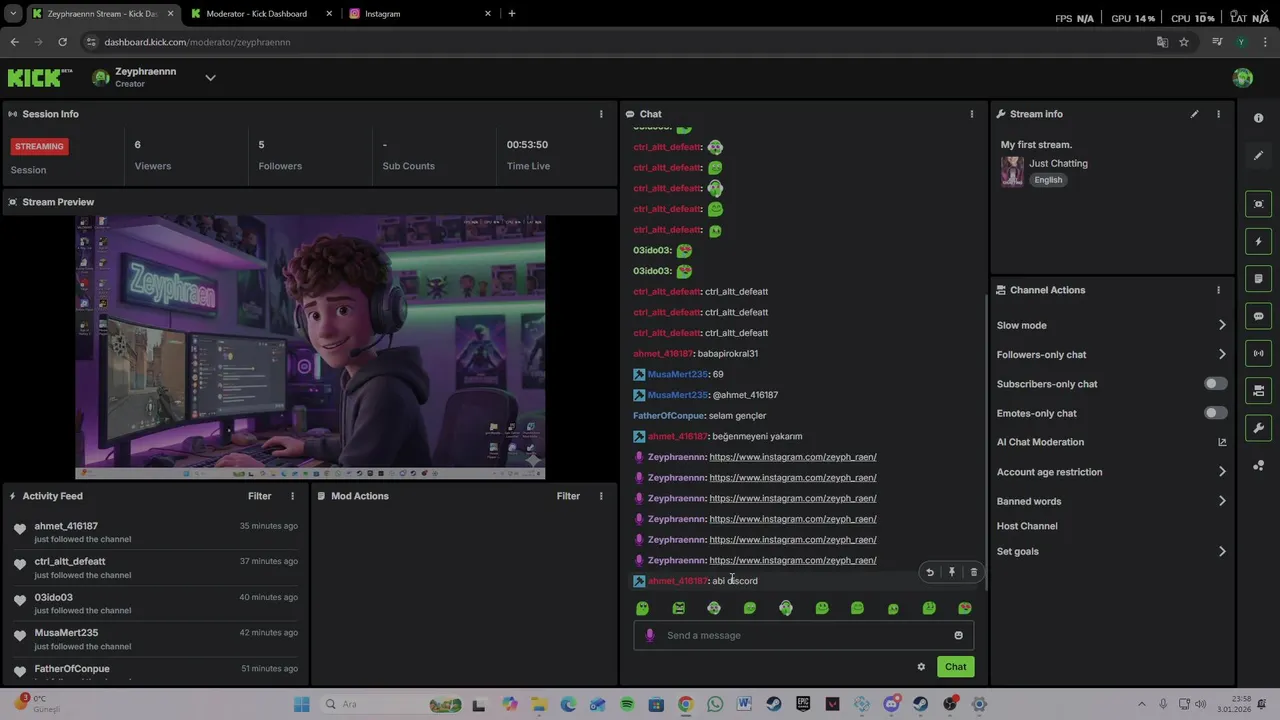
Task: Click the Send a message field
Action: (803, 635)
